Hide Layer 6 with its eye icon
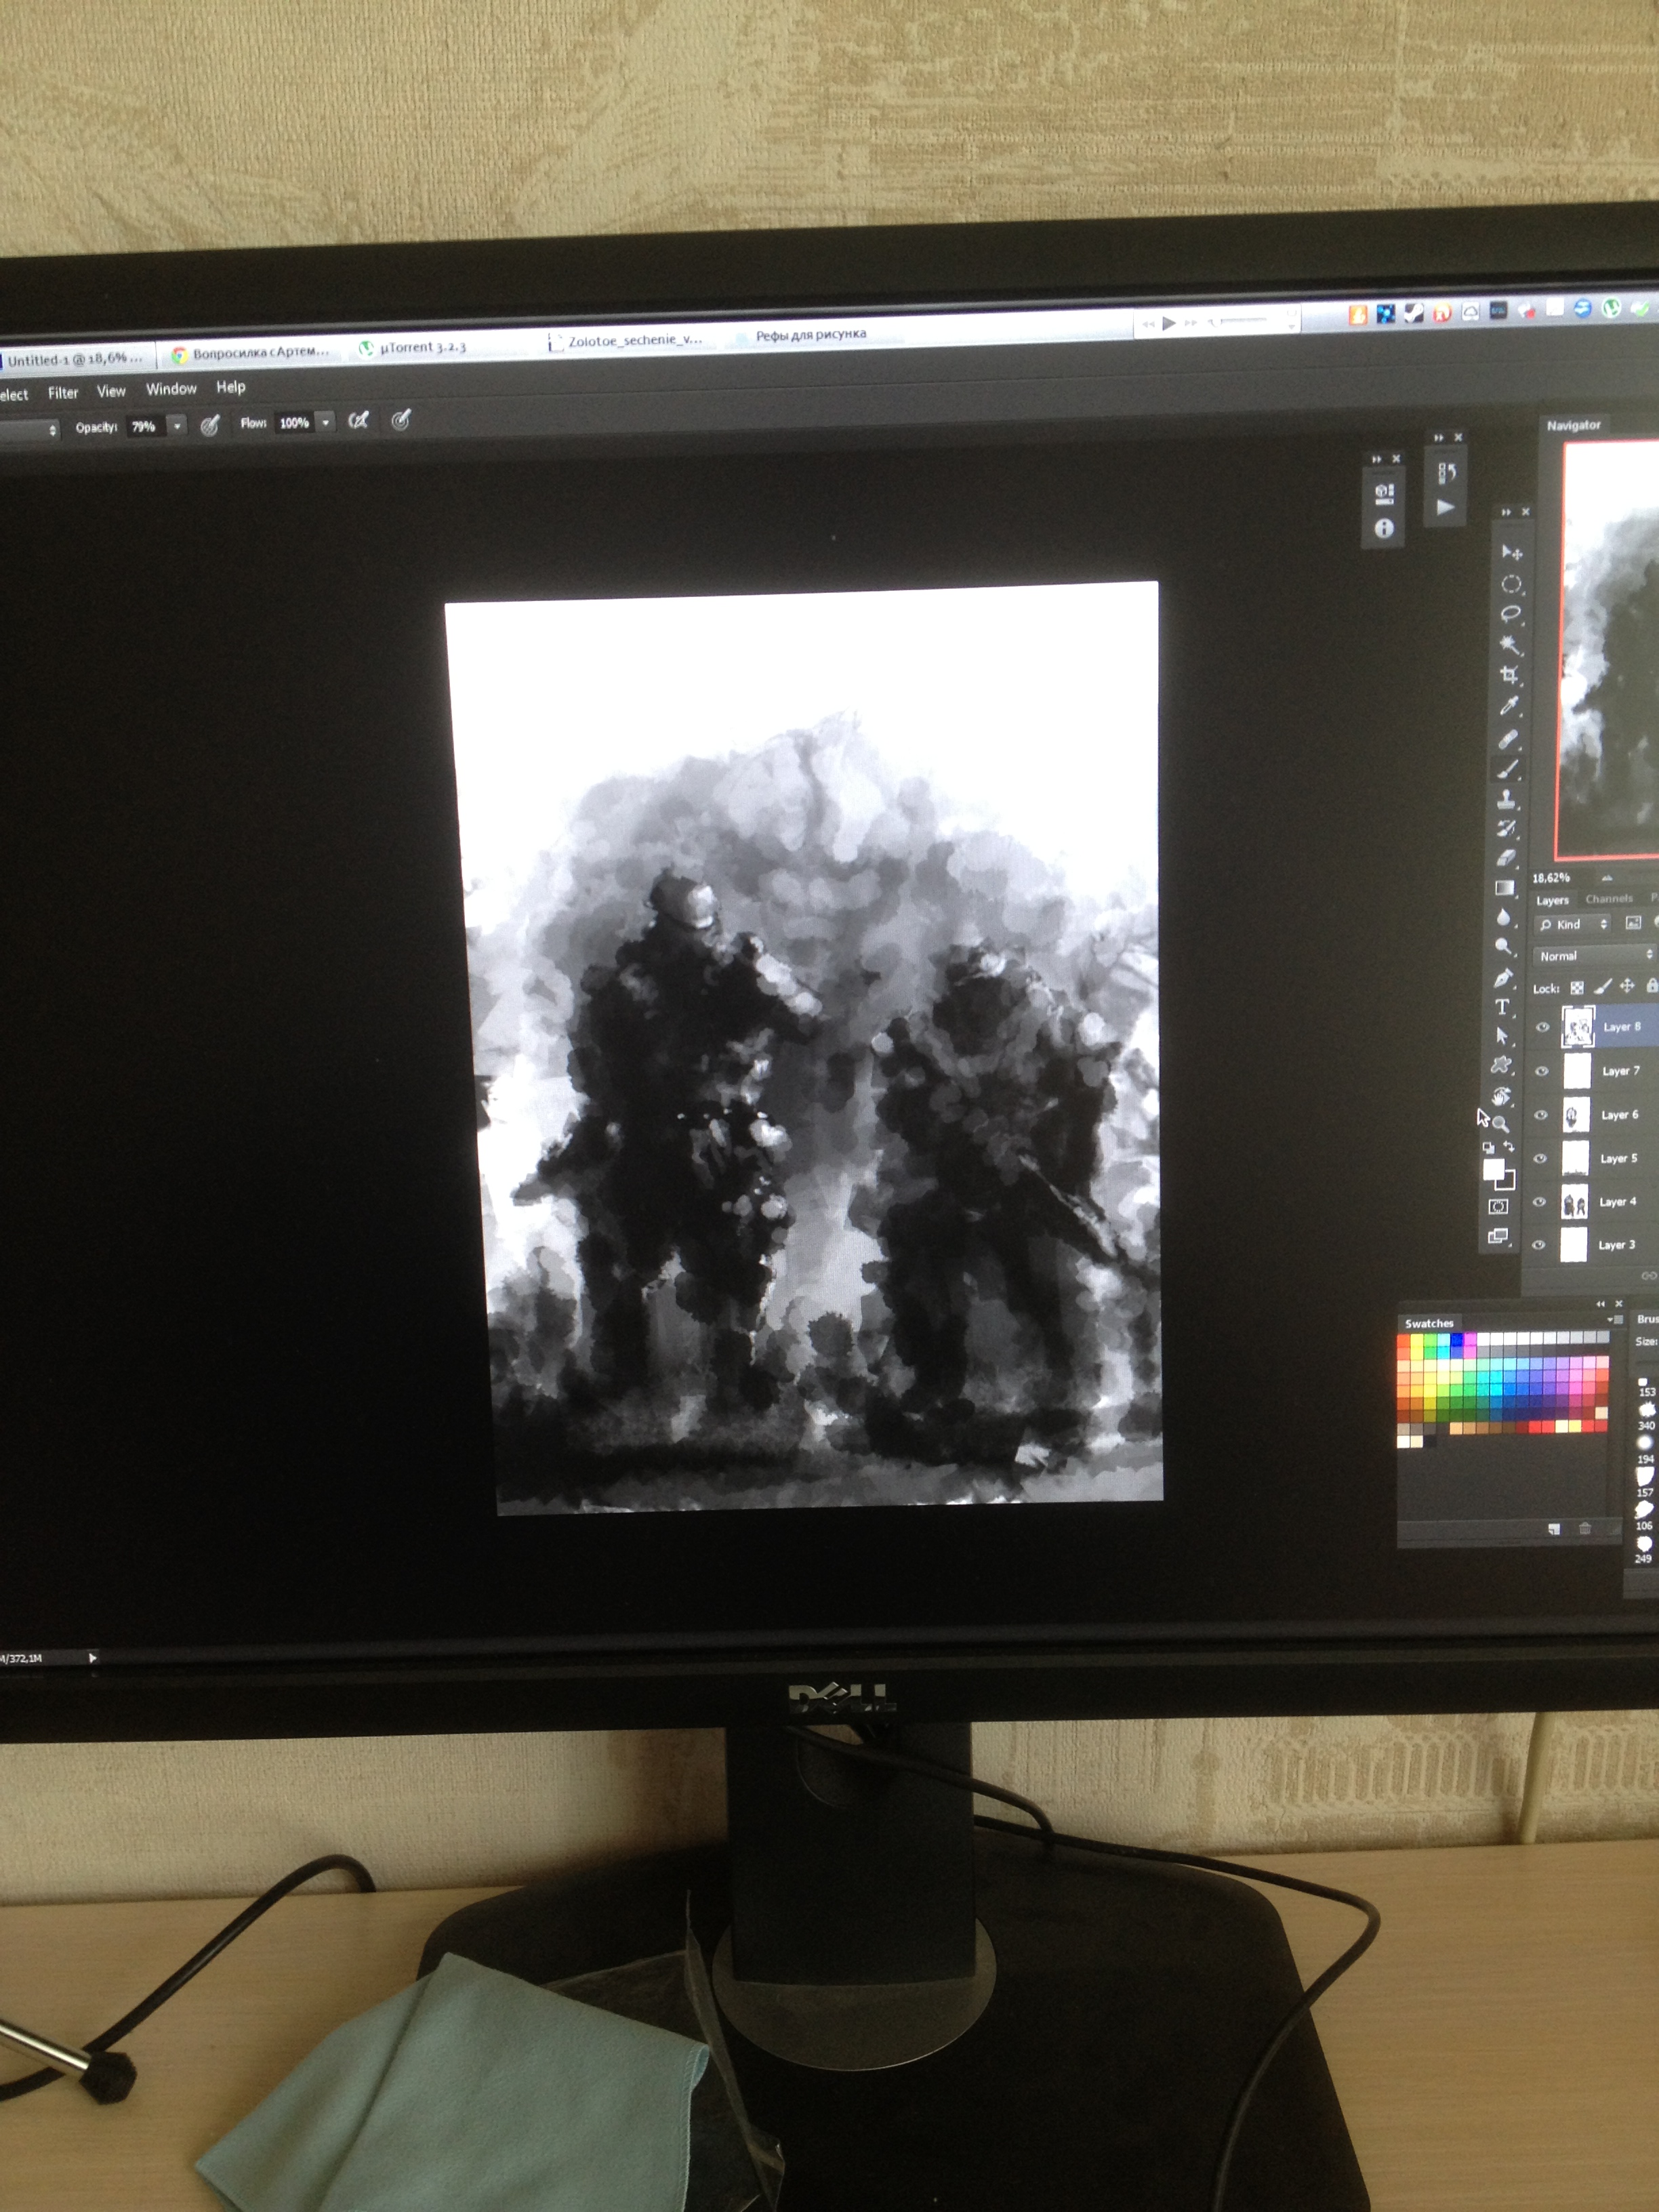Screen dimensions: 1659x2212 (1541, 1115)
